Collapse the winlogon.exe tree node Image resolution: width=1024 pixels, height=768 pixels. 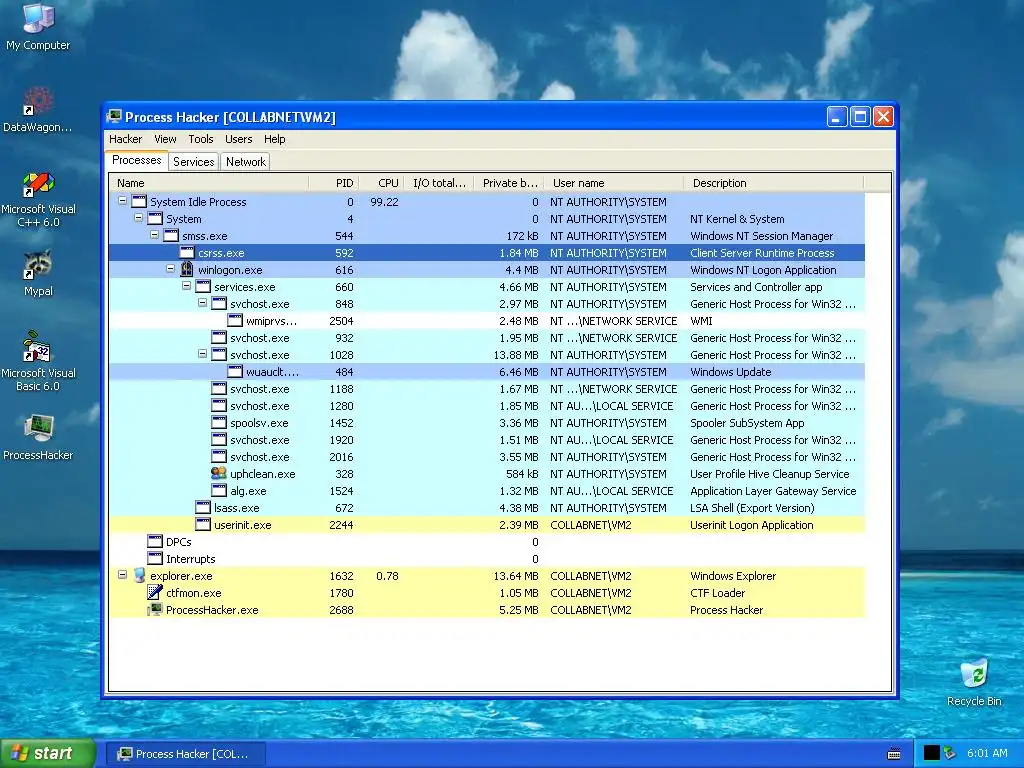pos(170,269)
